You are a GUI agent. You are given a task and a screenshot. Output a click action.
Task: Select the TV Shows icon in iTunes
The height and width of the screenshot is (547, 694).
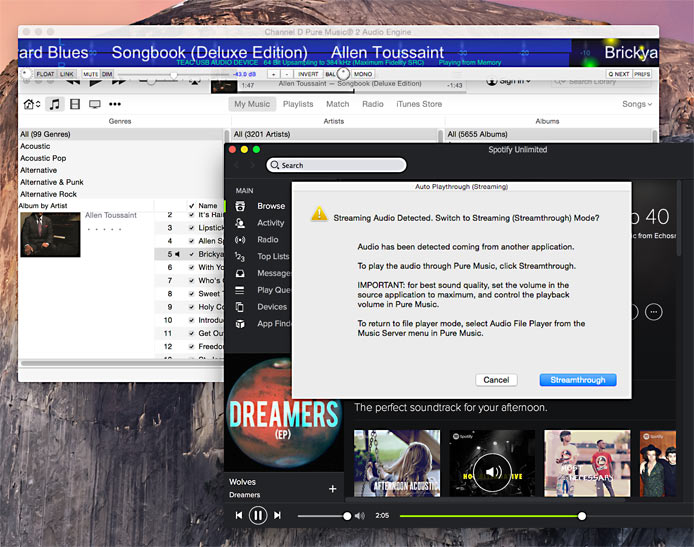[95, 104]
